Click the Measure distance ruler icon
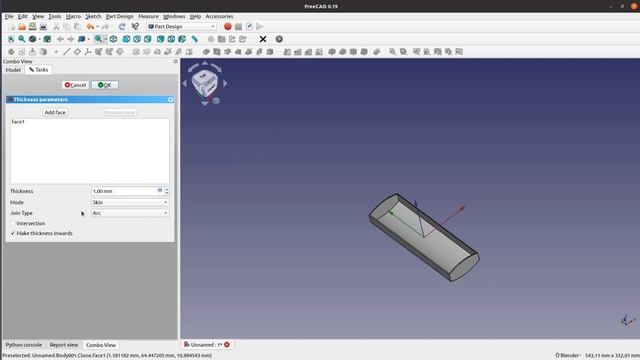The height and width of the screenshot is (360, 640). click(195, 39)
